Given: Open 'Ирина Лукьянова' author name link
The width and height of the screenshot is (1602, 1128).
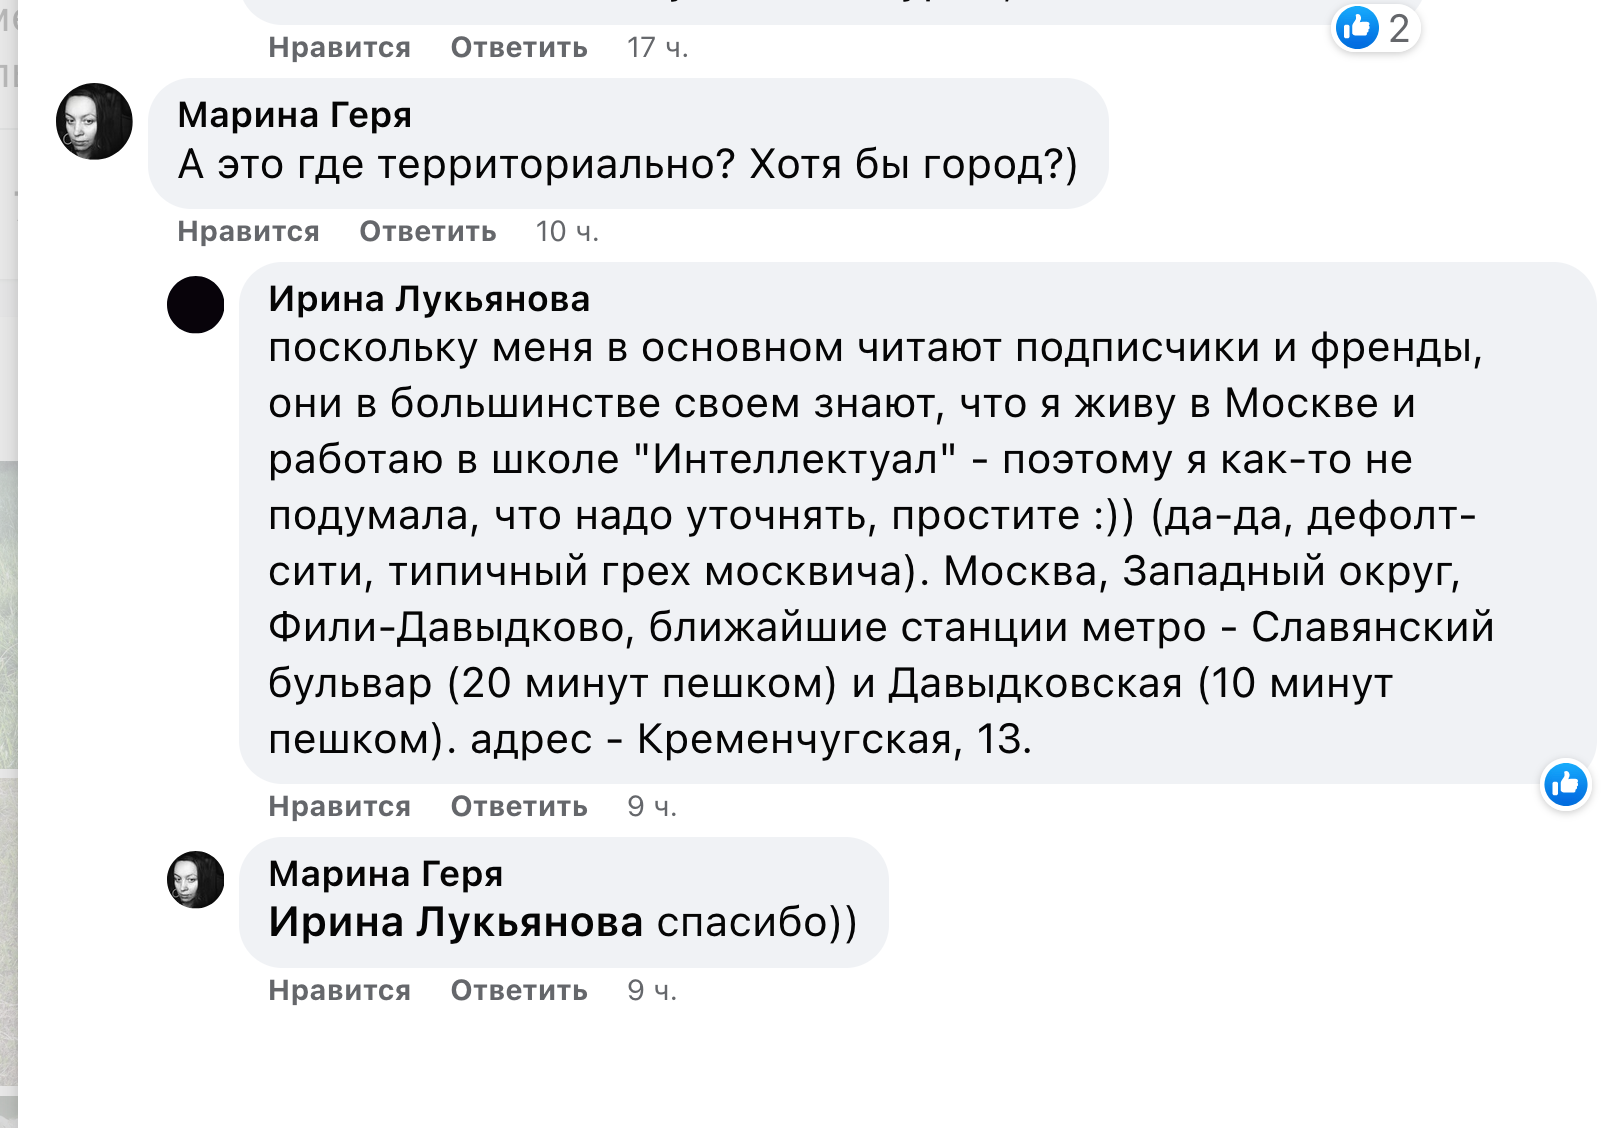Looking at the screenshot, I should click(429, 299).
